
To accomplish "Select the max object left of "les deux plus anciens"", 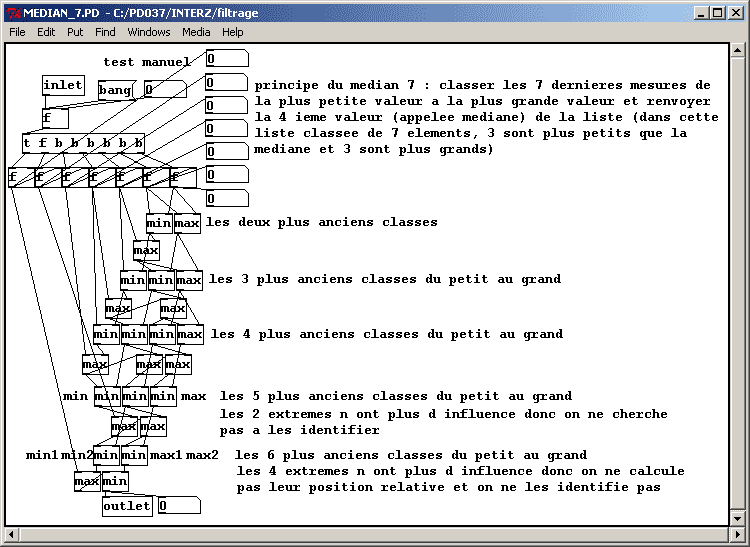I will click(187, 223).
